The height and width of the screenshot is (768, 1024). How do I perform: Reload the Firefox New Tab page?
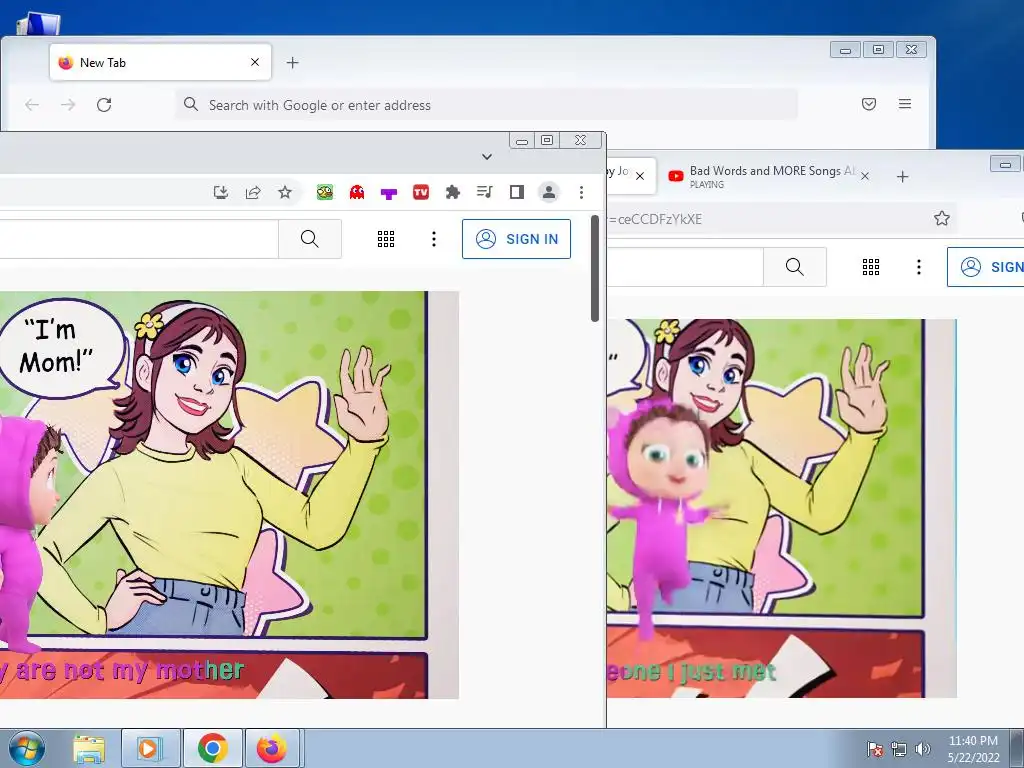pyautogui.click(x=104, y=104)
